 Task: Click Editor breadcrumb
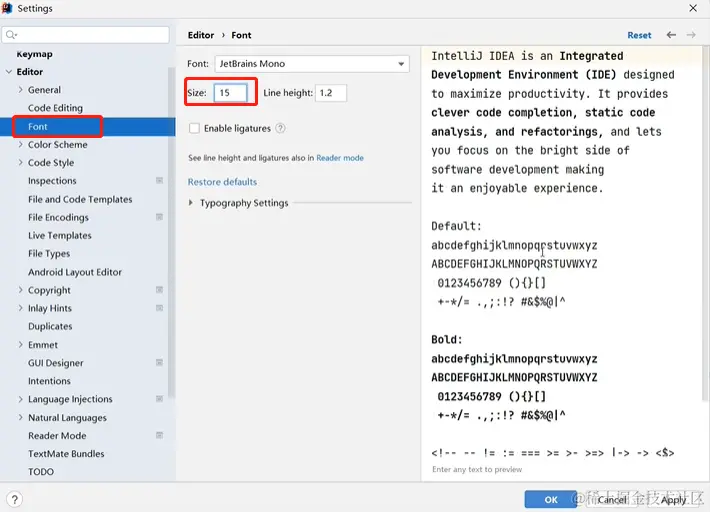click(201, 35)
